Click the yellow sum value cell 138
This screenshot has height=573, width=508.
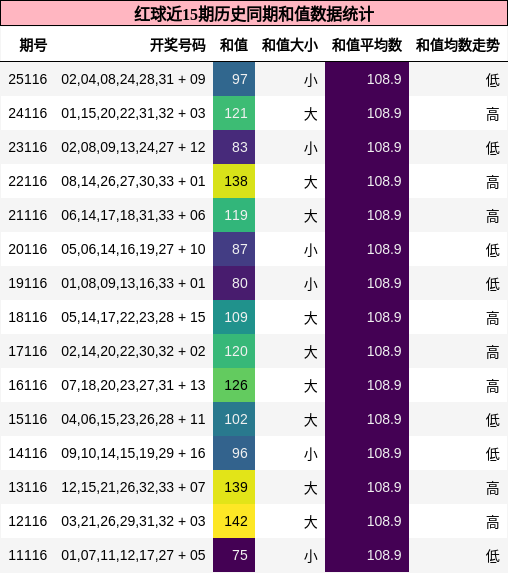point(234,181)
